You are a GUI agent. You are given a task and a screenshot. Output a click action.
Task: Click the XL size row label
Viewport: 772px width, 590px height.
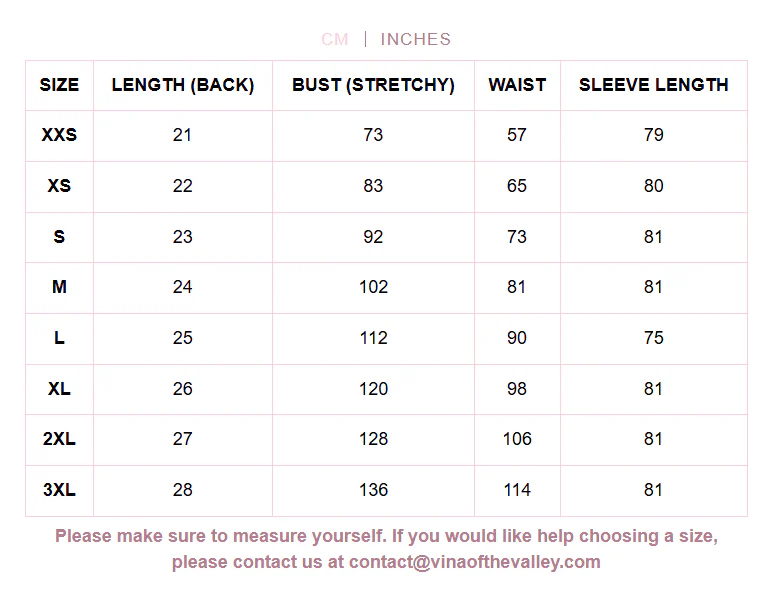tap(59, 389)
